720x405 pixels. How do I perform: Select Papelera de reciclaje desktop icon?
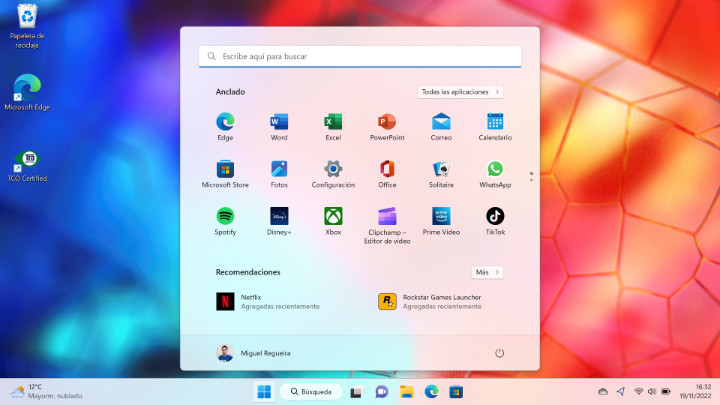(x=27, y=26)
